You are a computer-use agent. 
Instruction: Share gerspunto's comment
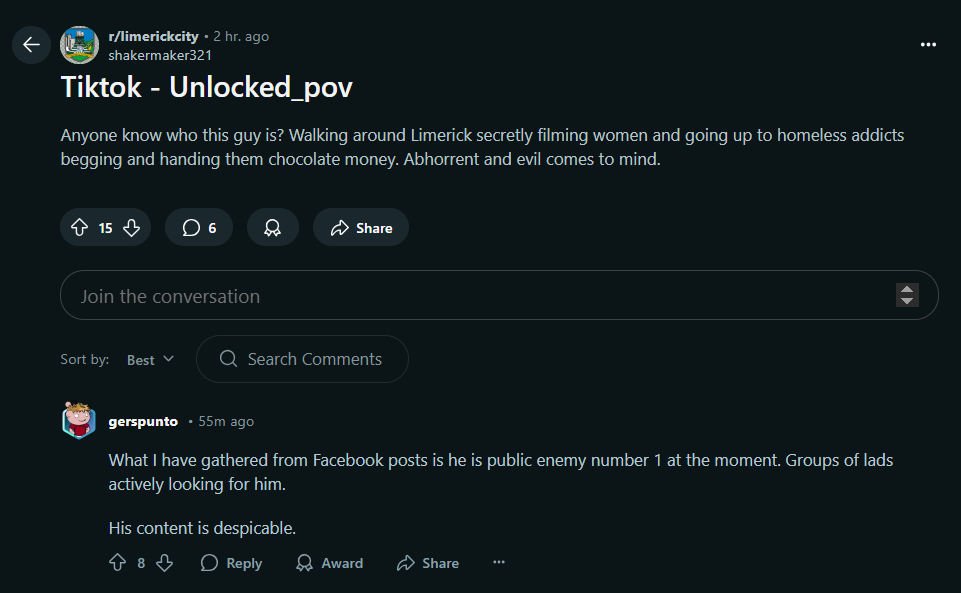(x=428, y=563)
